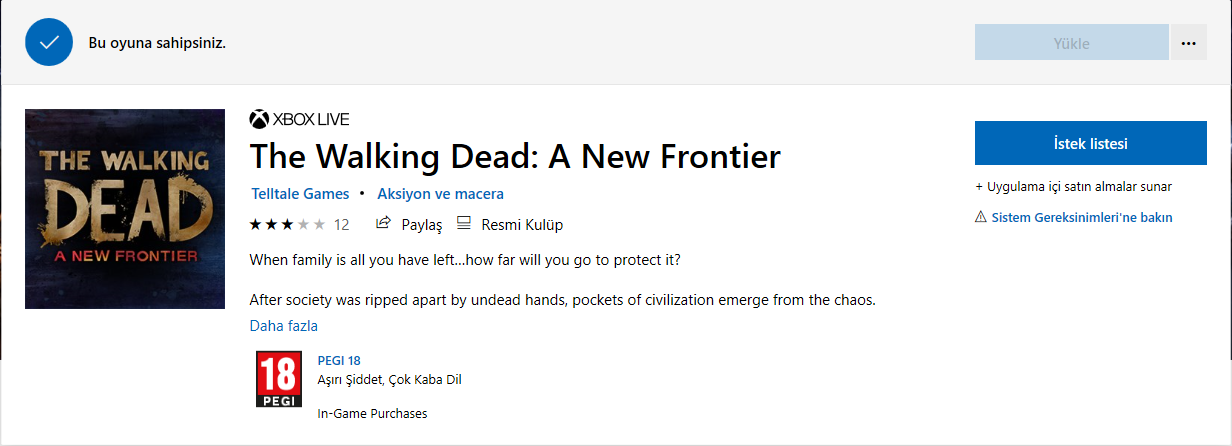Click the Resmi Kulüp icon
Screen dimensions: 1232x446
tap(463, 224)
